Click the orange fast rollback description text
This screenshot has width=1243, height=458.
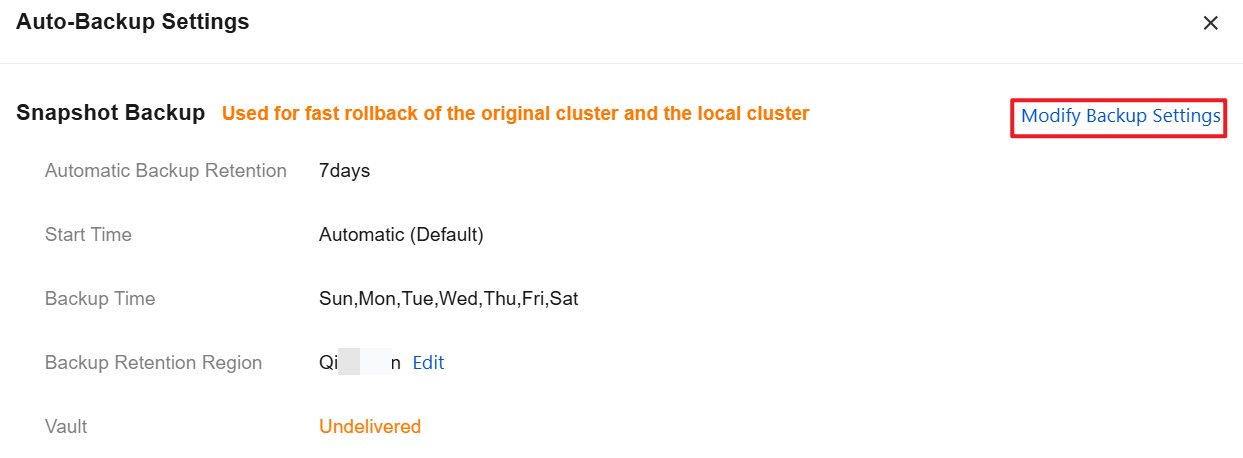515,114
